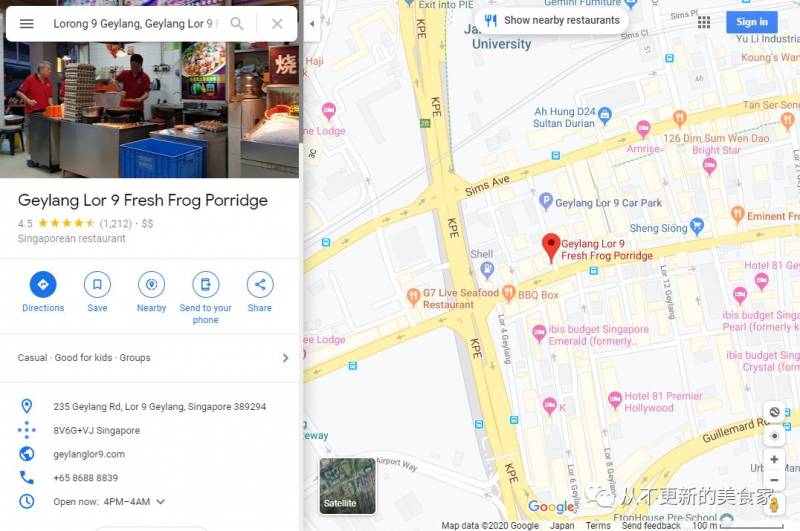Switch to Satellite map view
This screenshot has width=800, height=531.
(x=347, y=486)
